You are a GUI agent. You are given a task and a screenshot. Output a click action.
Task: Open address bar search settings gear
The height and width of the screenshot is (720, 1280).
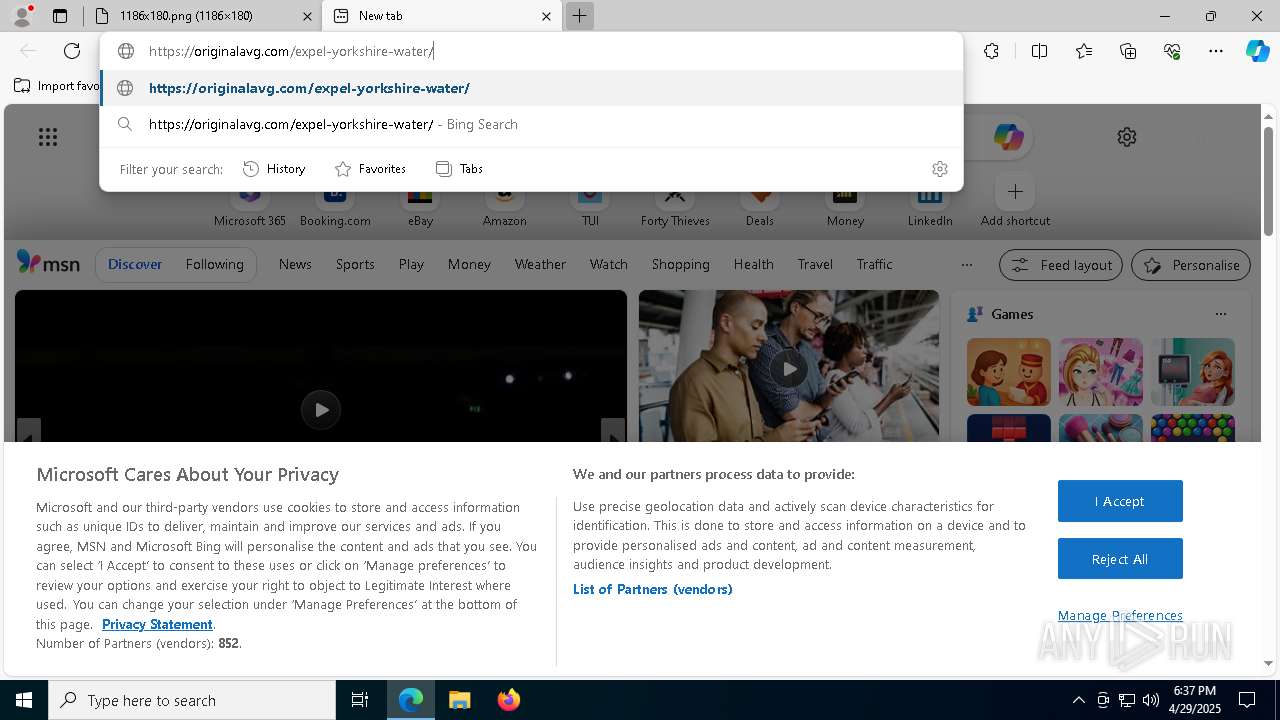tap(940, 169)
